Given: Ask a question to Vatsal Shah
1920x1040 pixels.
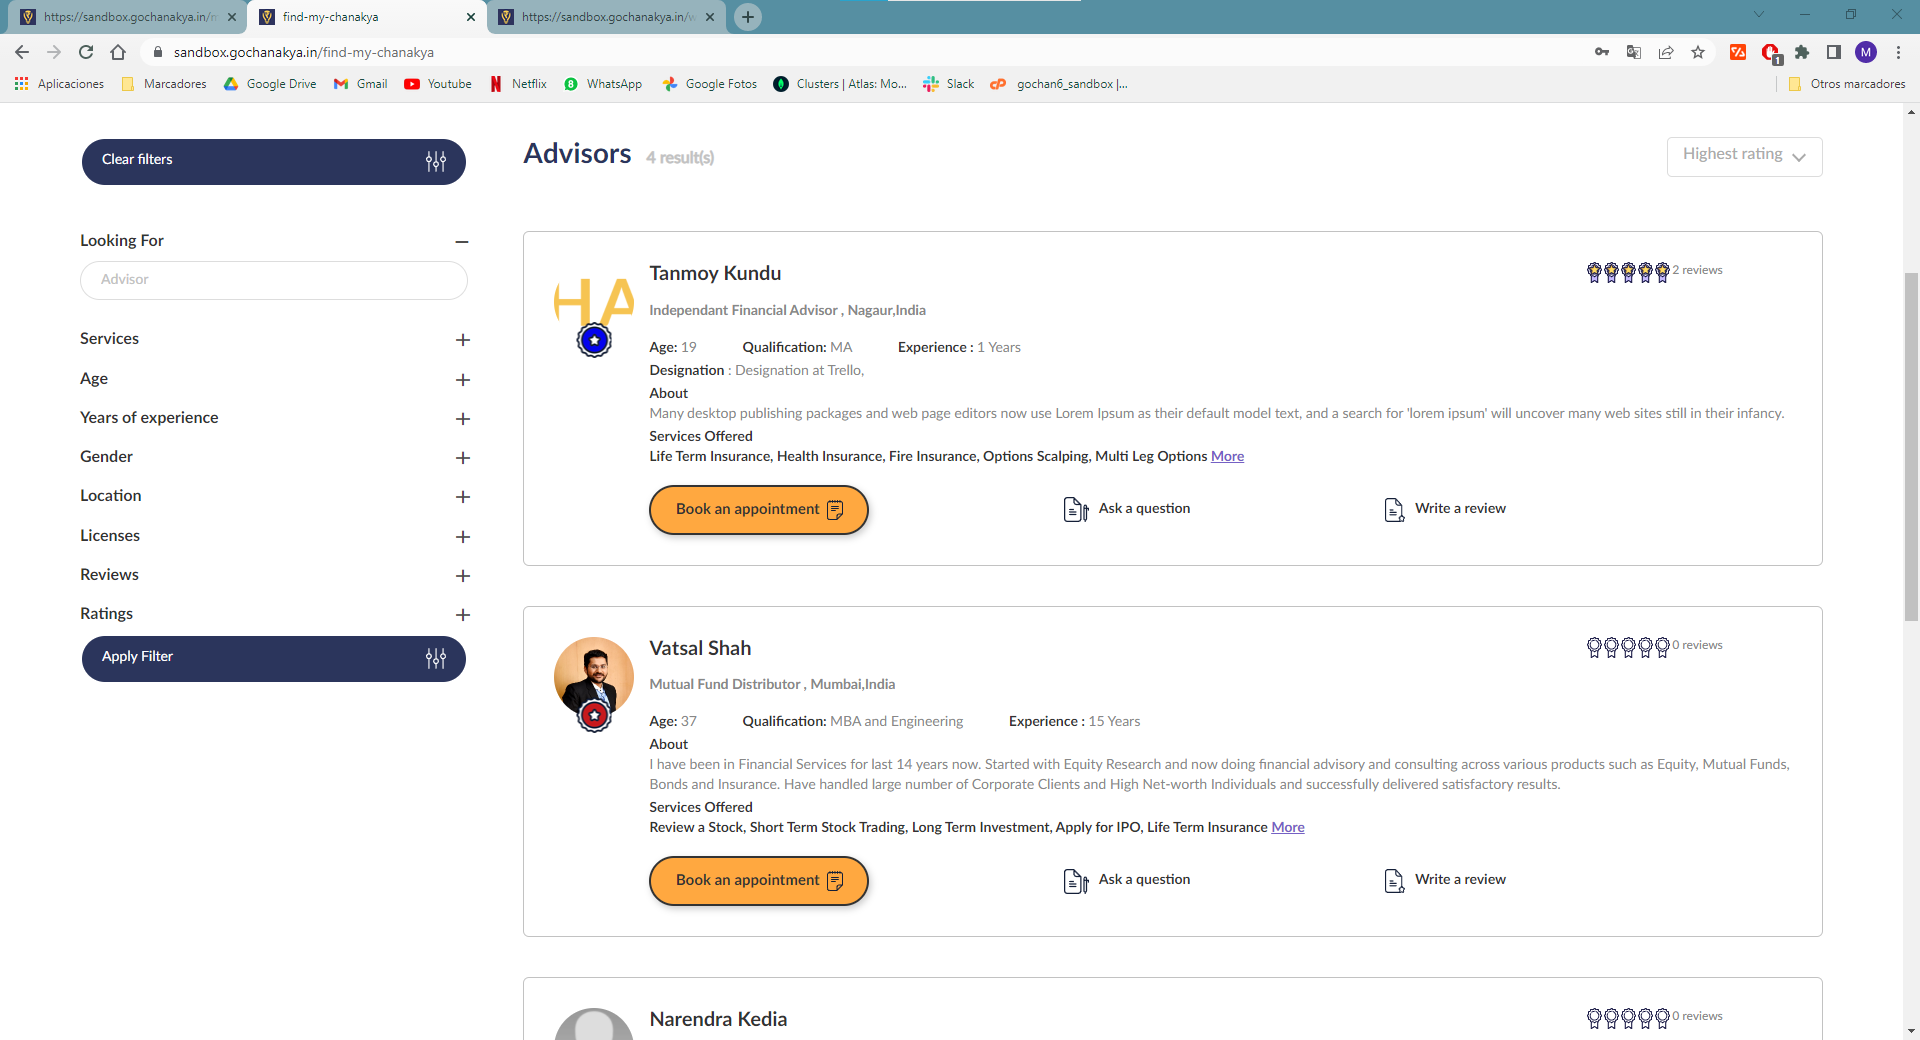Looking at the screenshot, I should coord(1127,880).
